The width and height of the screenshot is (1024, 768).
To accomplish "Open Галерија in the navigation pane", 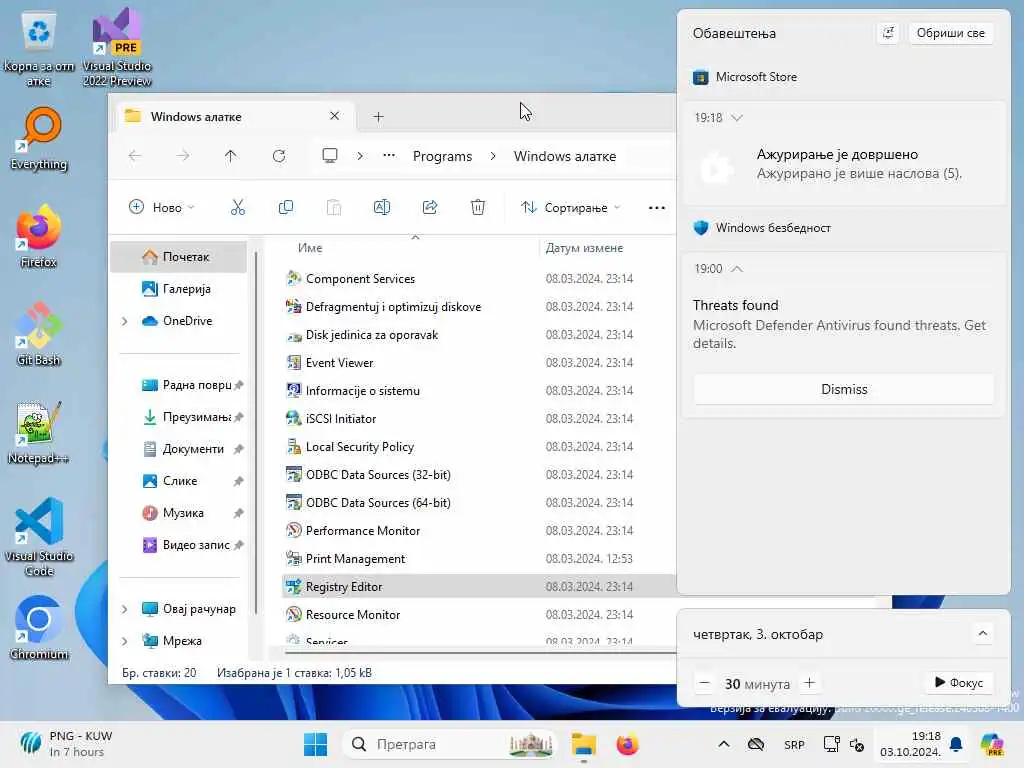I will point(178,289).
